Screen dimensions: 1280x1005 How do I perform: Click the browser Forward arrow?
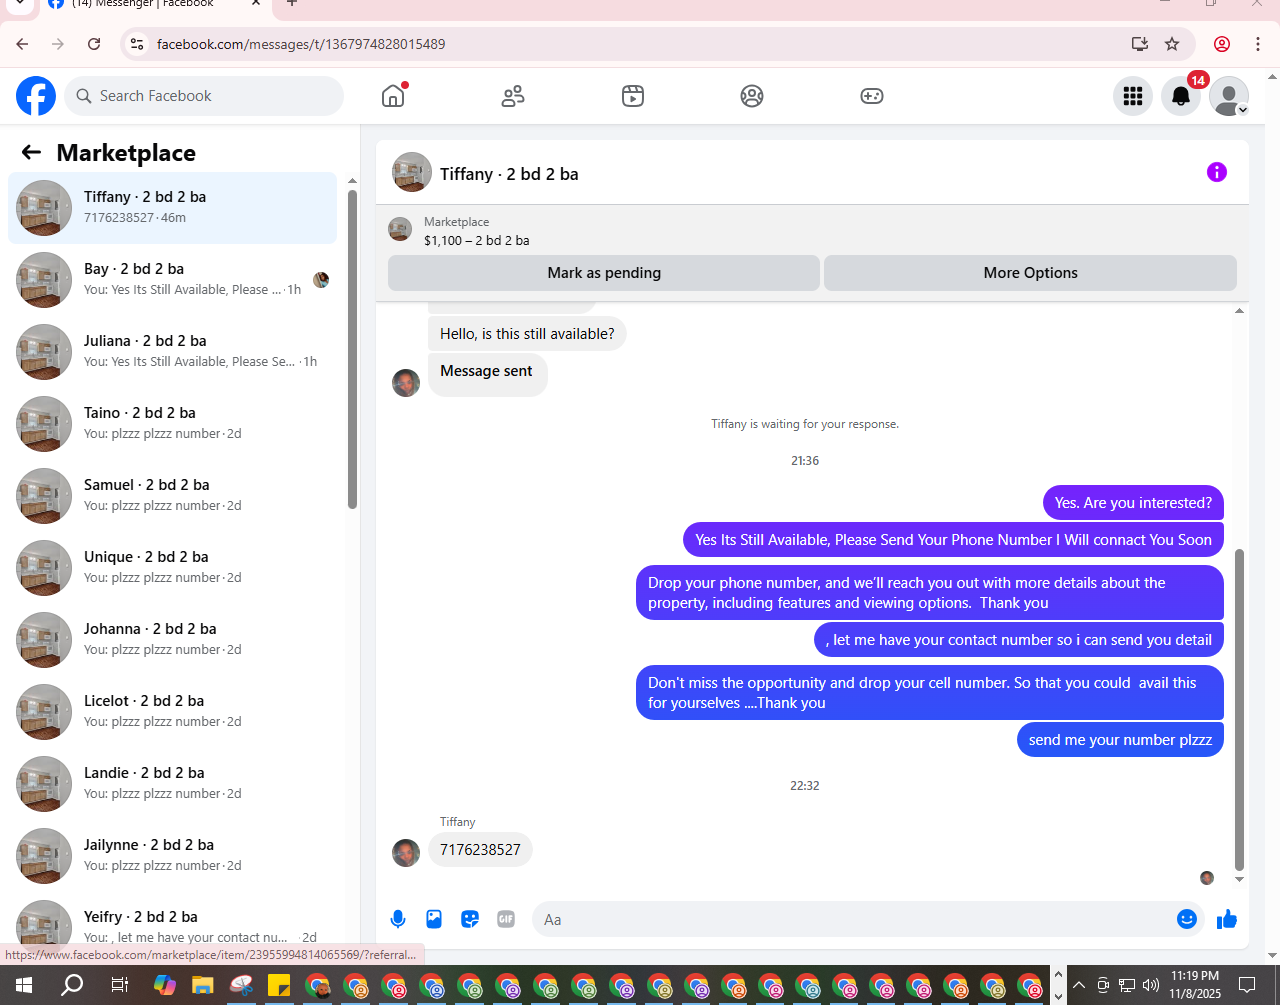[x=58, y=44]
